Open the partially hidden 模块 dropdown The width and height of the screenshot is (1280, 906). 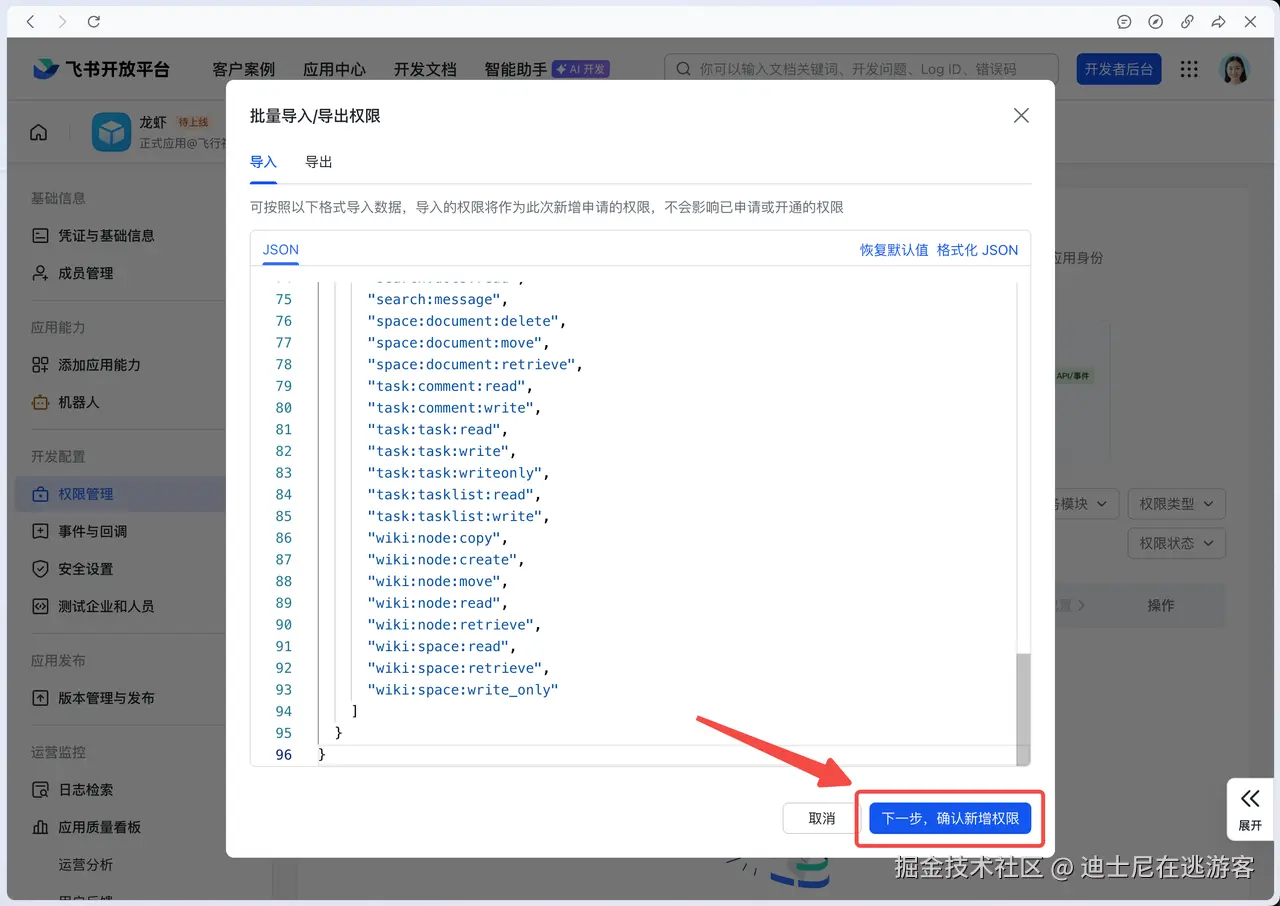(x=1086, y=504)
